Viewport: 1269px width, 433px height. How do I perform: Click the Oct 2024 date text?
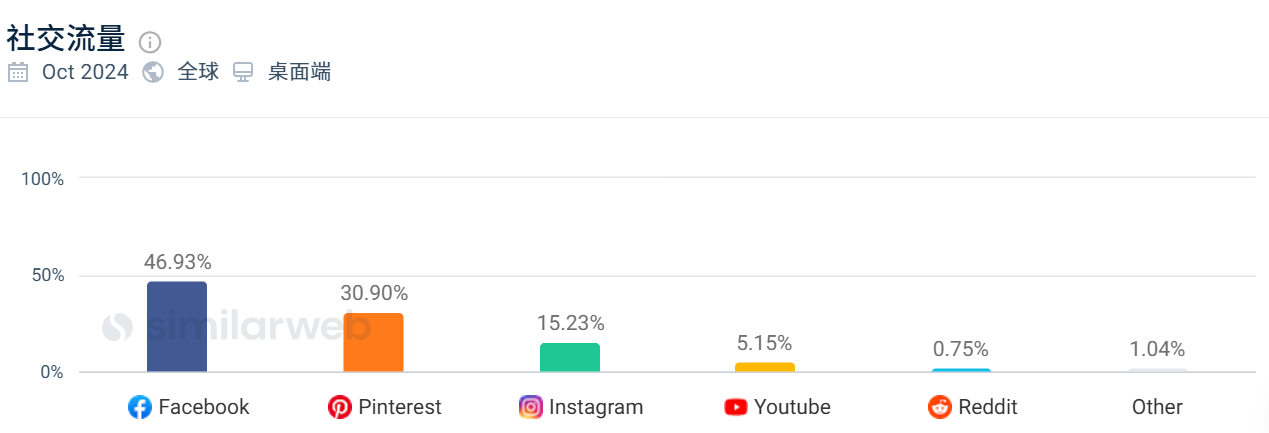85,72
